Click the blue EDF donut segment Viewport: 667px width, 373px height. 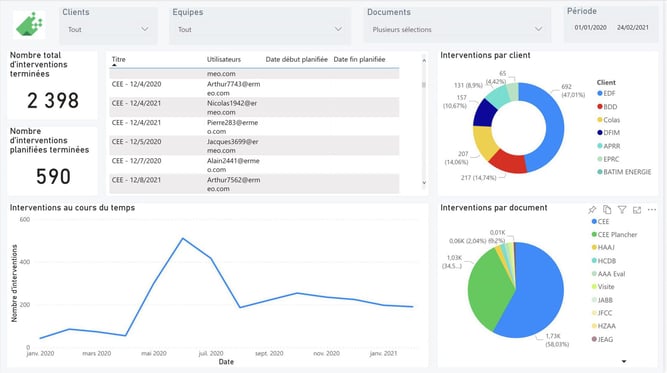(x=554, y=128)
